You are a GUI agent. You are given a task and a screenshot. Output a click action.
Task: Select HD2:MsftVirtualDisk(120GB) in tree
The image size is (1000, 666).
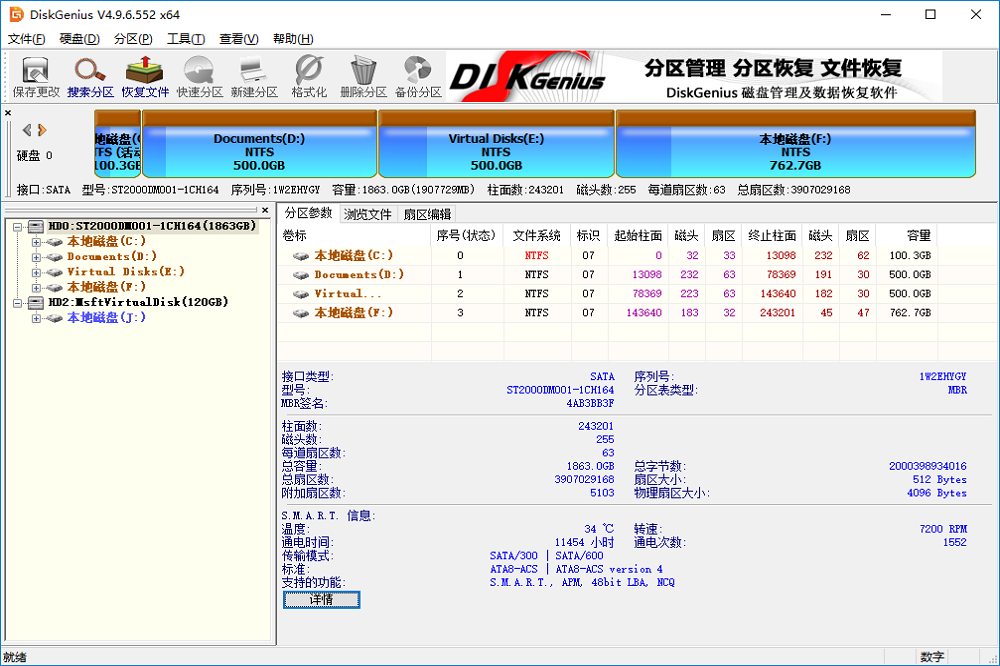pyautogui.click(x=138, y=302)
